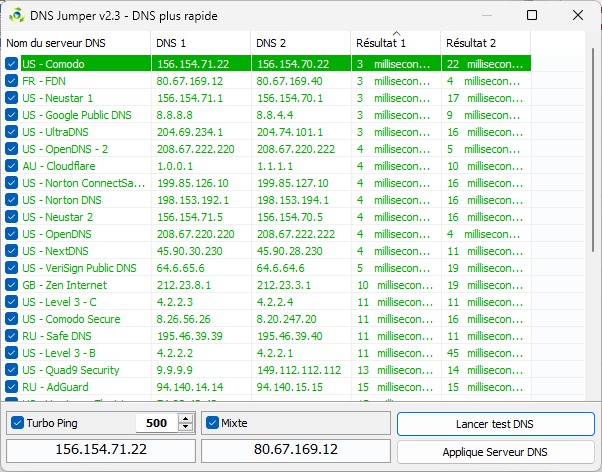Click the 8.8.8.8 DNS 1 address
602x472 pixels.
[x=175, y=115]
